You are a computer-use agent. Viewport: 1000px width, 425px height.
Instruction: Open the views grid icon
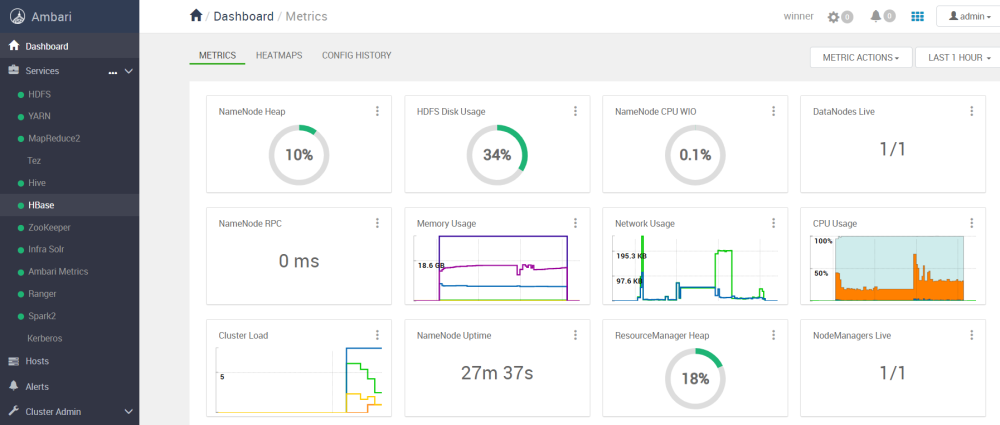[917, 17]
